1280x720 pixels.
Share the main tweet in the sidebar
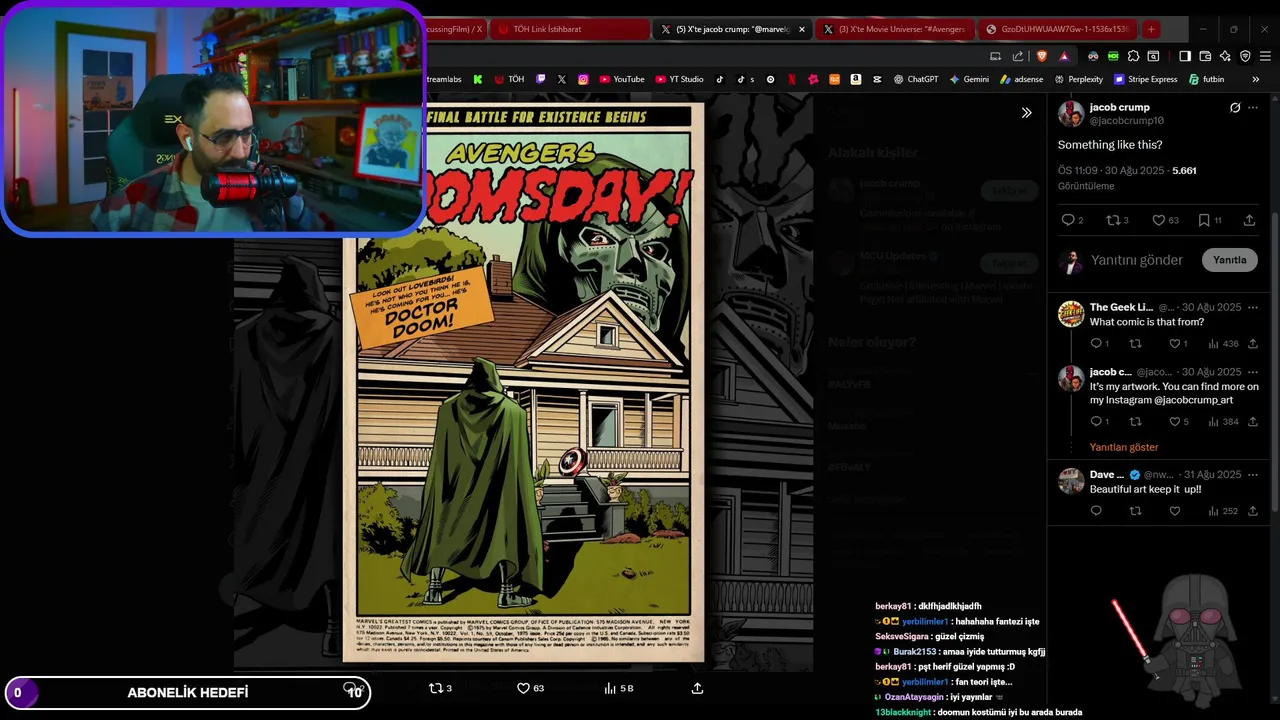click(1249, 220)
